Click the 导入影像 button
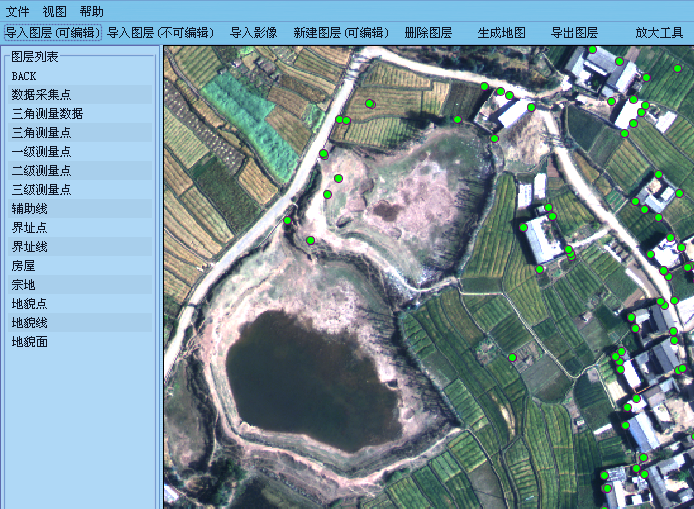Image resolution: width=694 pixels, height=509 pixels. (254, 33)
